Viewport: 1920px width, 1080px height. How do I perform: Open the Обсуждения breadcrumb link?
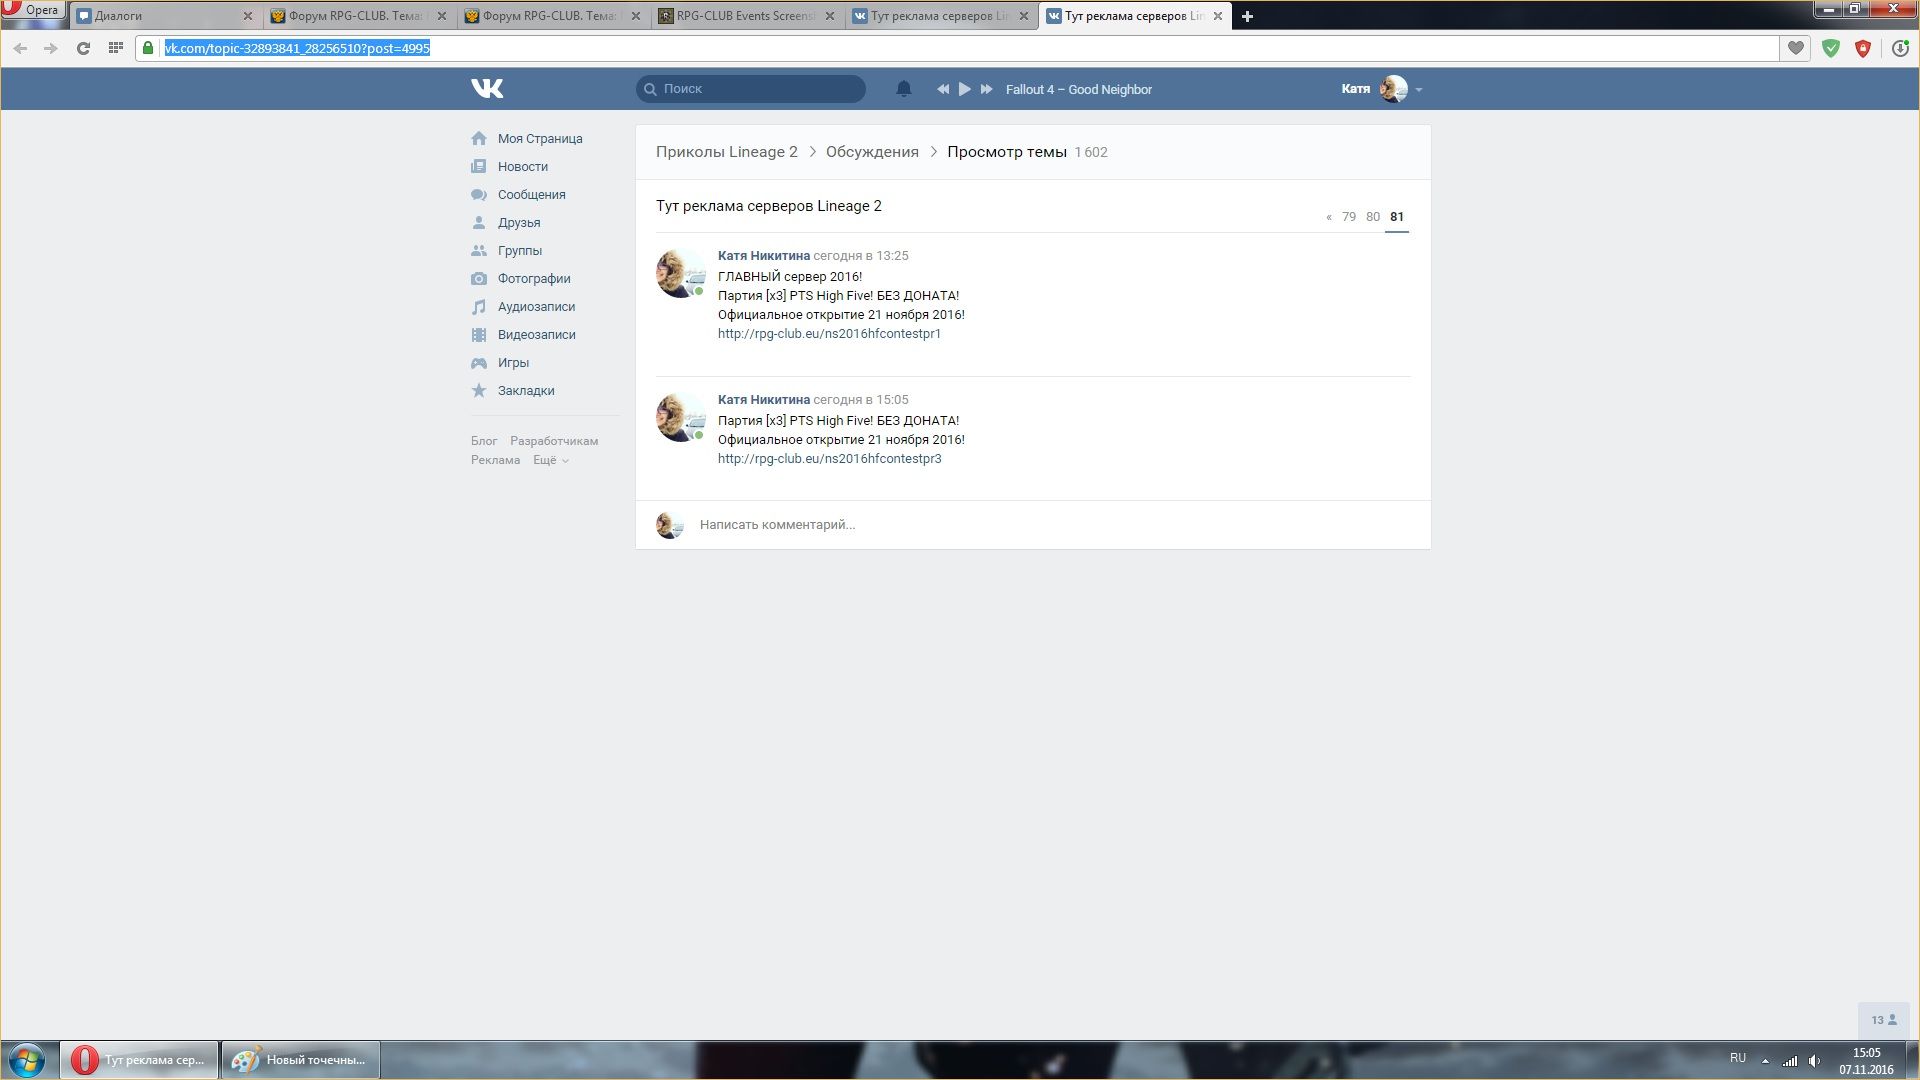(871, 152)
